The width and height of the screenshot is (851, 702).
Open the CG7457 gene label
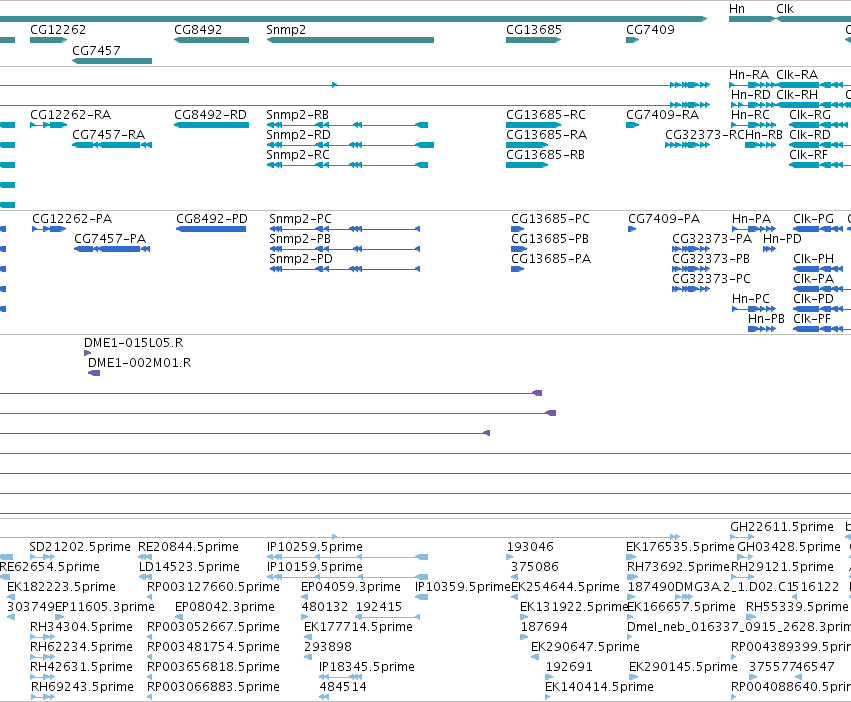click(x=96, y=50)
